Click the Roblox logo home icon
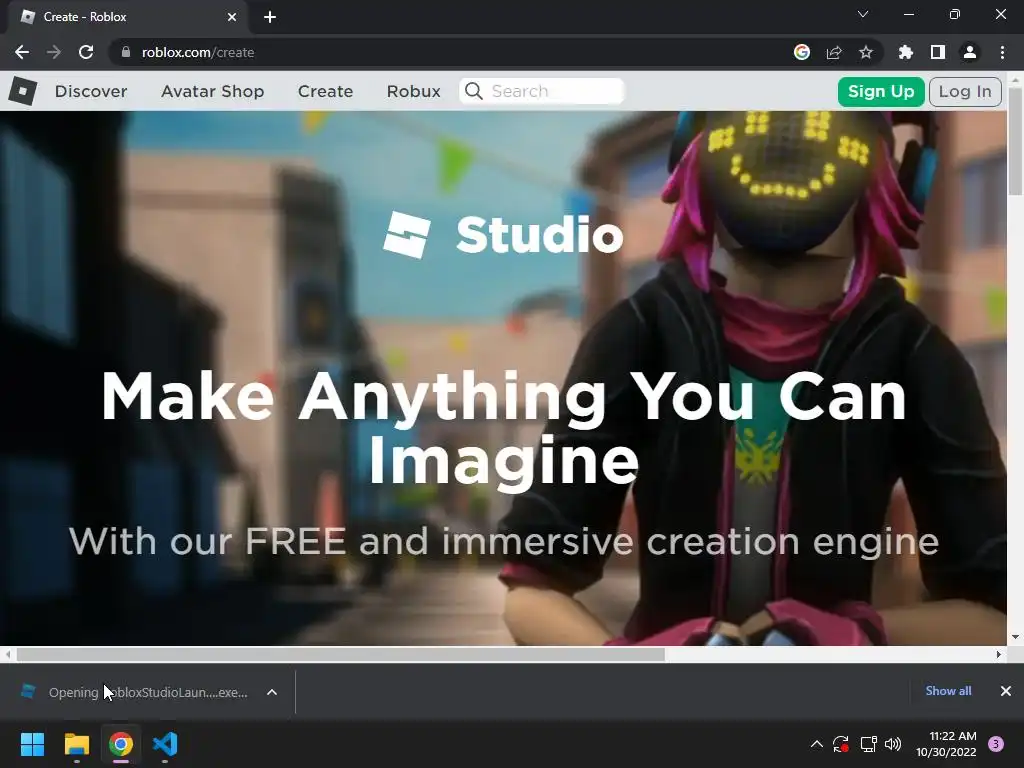The image size is (1024, 768). click(x=23, y=91)
